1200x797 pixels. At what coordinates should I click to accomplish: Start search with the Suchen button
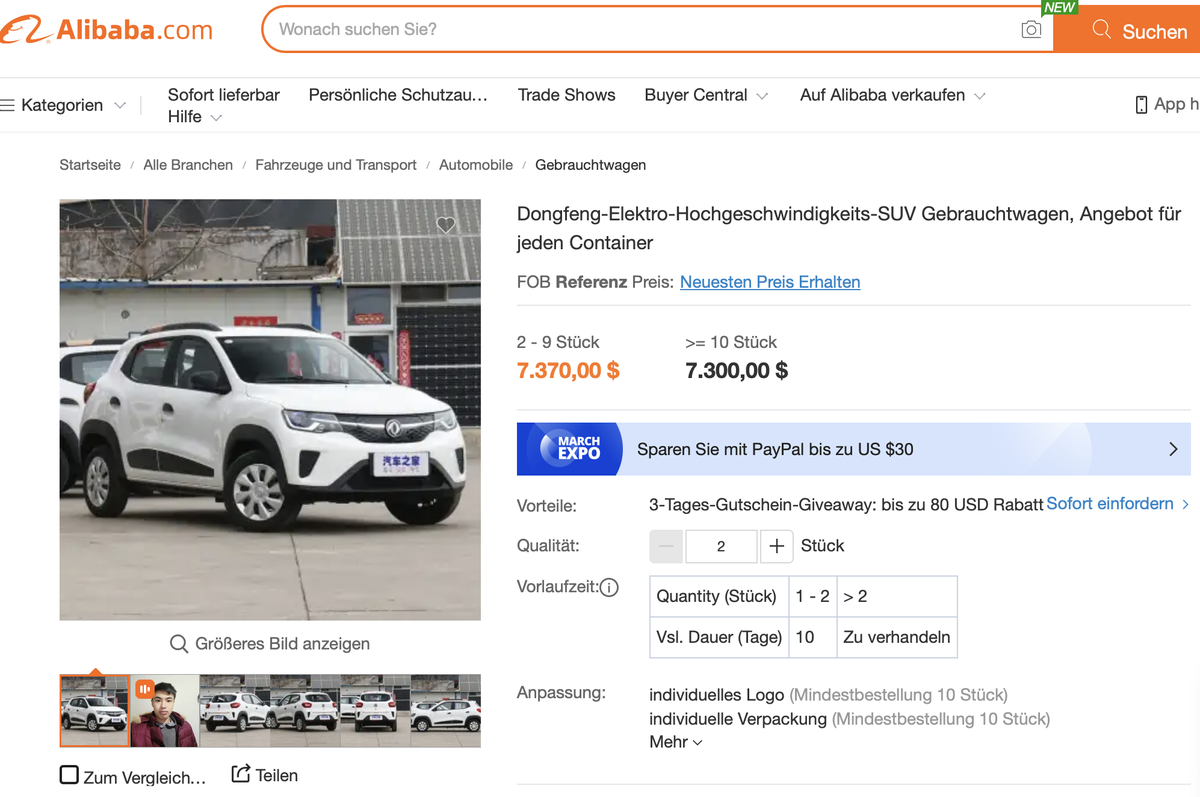pos(1127,30)
